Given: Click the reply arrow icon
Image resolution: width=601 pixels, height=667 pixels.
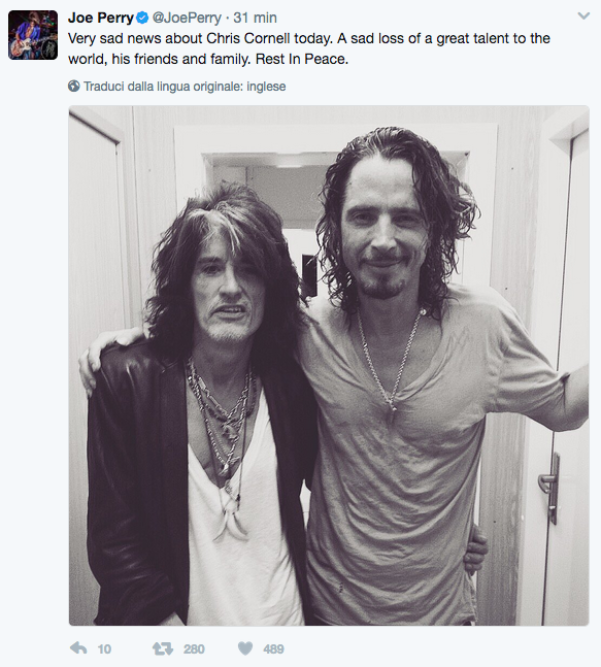Looking at the screenshot, I should click(78, 648).
